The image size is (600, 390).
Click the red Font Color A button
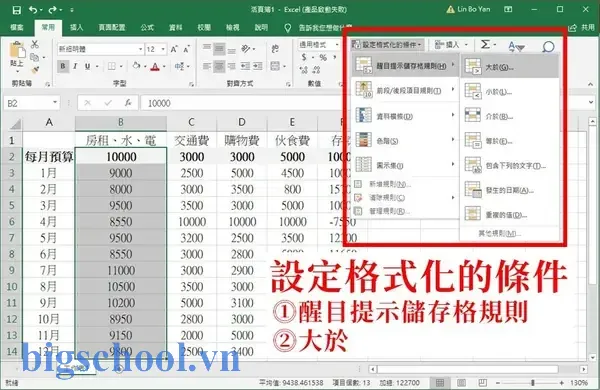(x=155, y=66)
